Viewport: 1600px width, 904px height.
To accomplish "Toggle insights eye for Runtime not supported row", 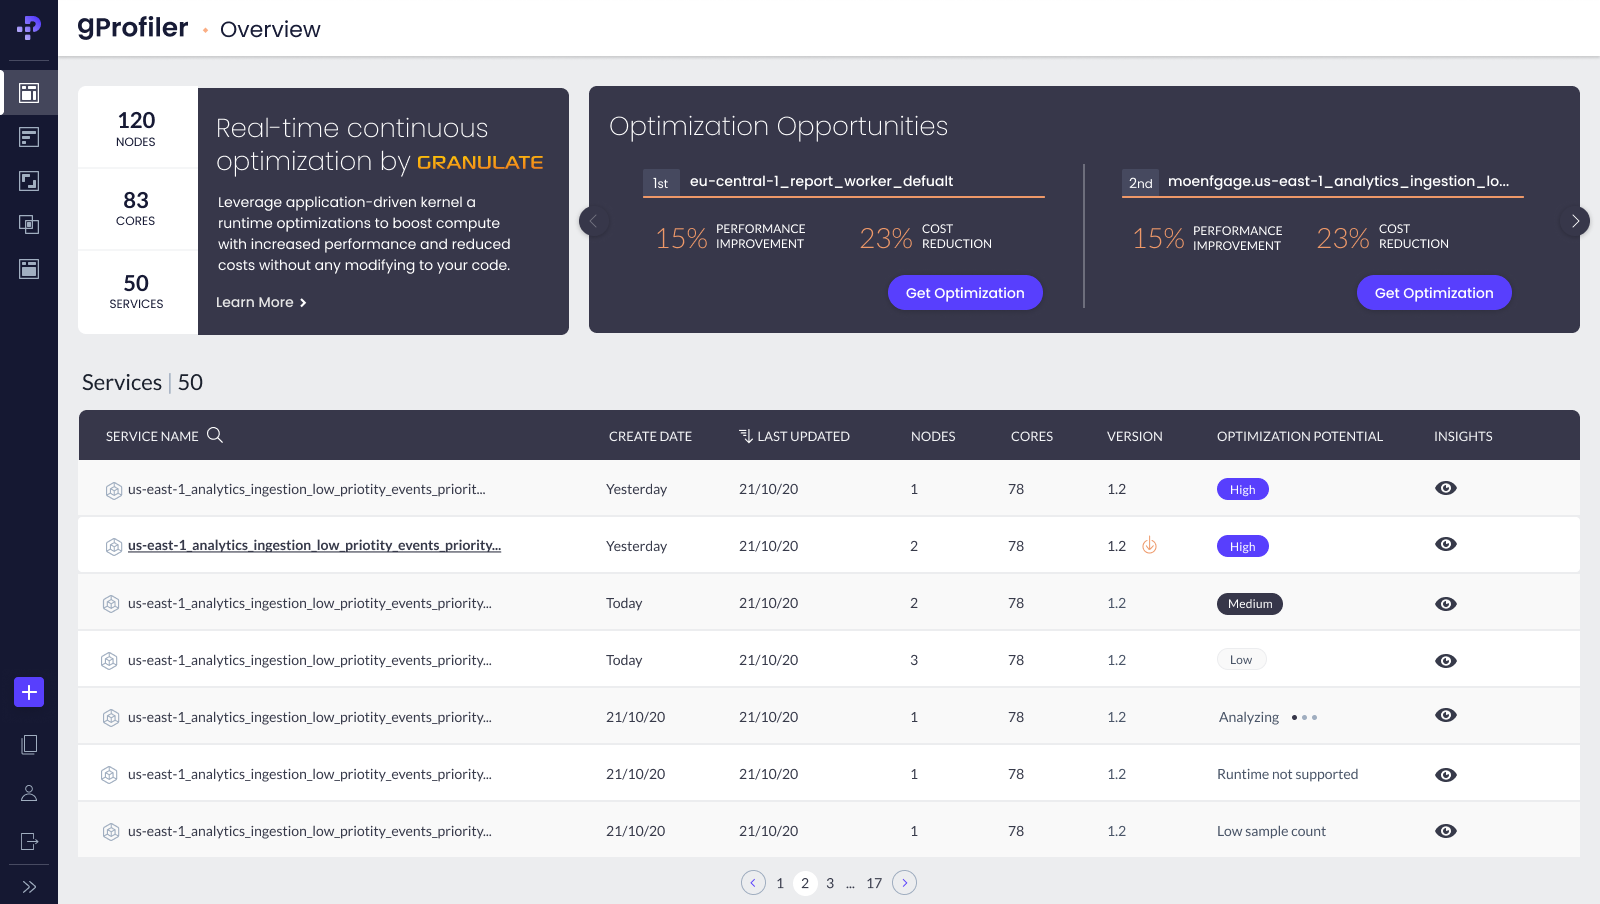I will [1445, 775].
